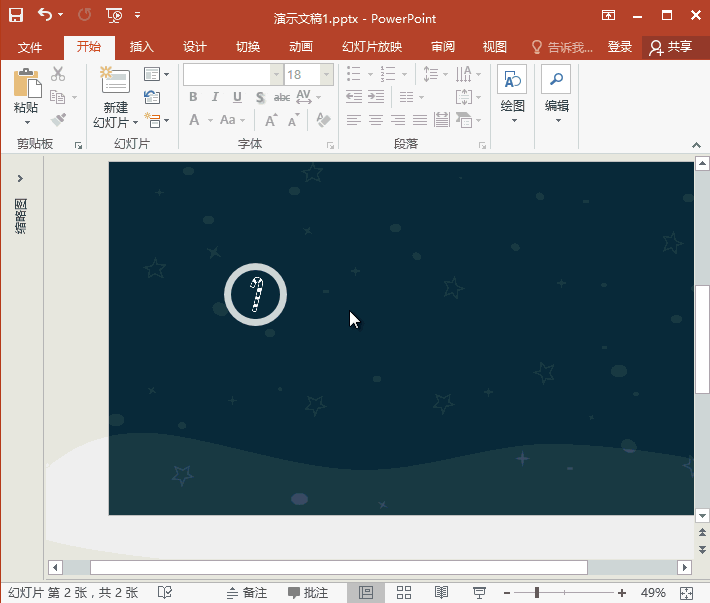The image size is (710, 603).
Task: Toggle Italic text formatting
Action: click(216, 97)
